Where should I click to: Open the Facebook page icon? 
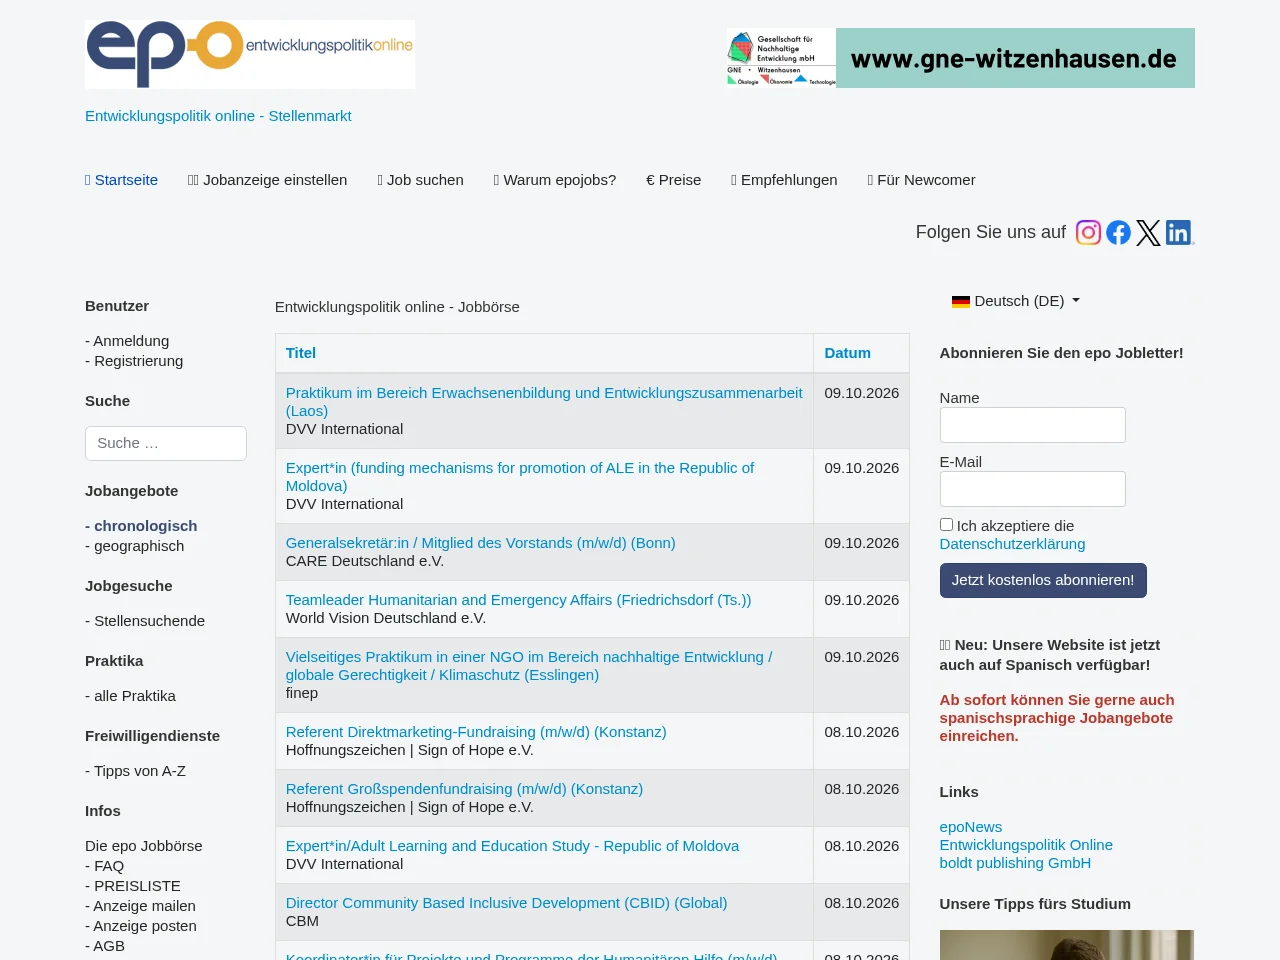pos(1118,233)
